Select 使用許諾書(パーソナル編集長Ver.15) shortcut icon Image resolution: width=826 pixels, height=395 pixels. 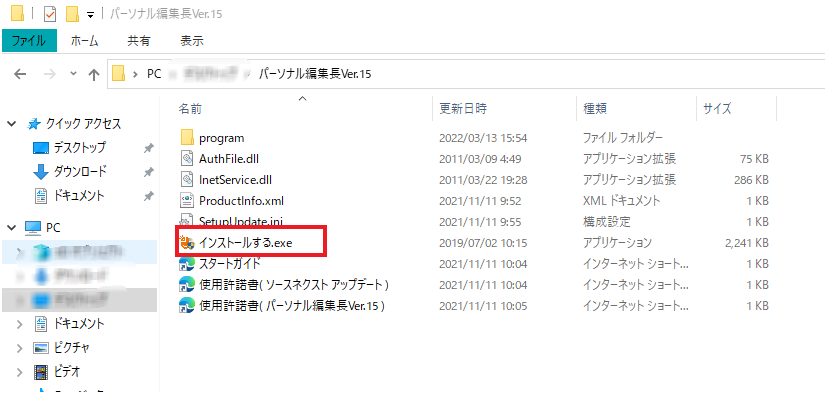(188, 305)
